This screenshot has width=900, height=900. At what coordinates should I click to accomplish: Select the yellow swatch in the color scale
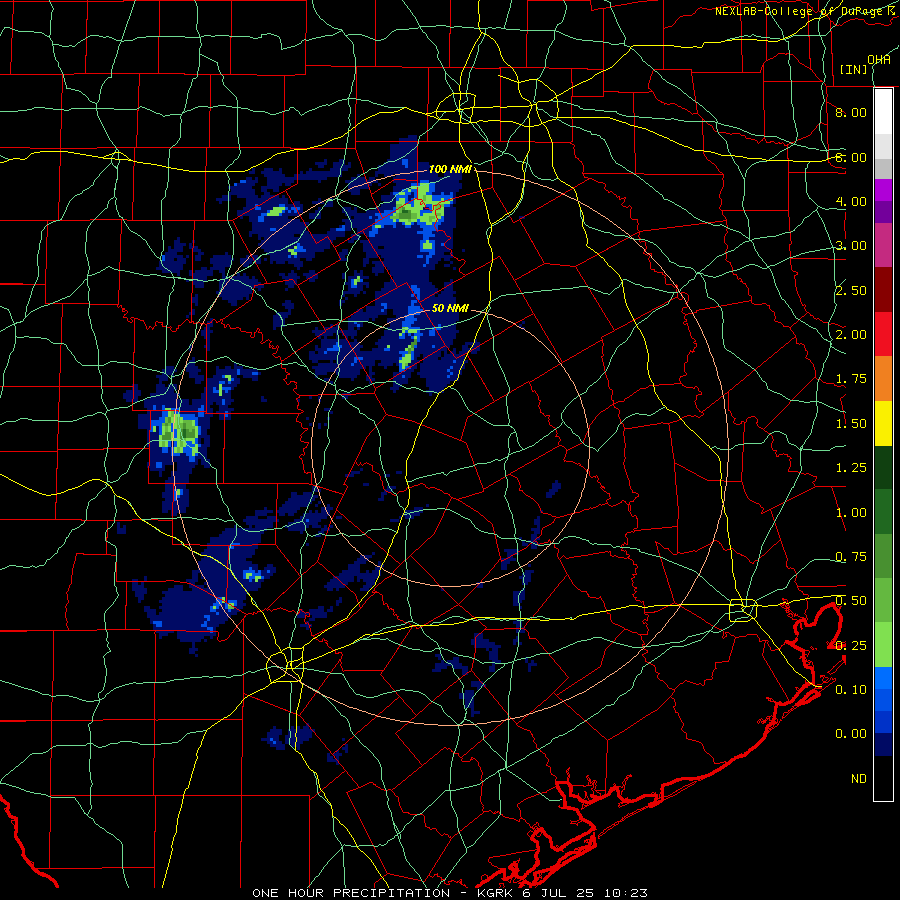pyautogui.click(x=883, y=424)
